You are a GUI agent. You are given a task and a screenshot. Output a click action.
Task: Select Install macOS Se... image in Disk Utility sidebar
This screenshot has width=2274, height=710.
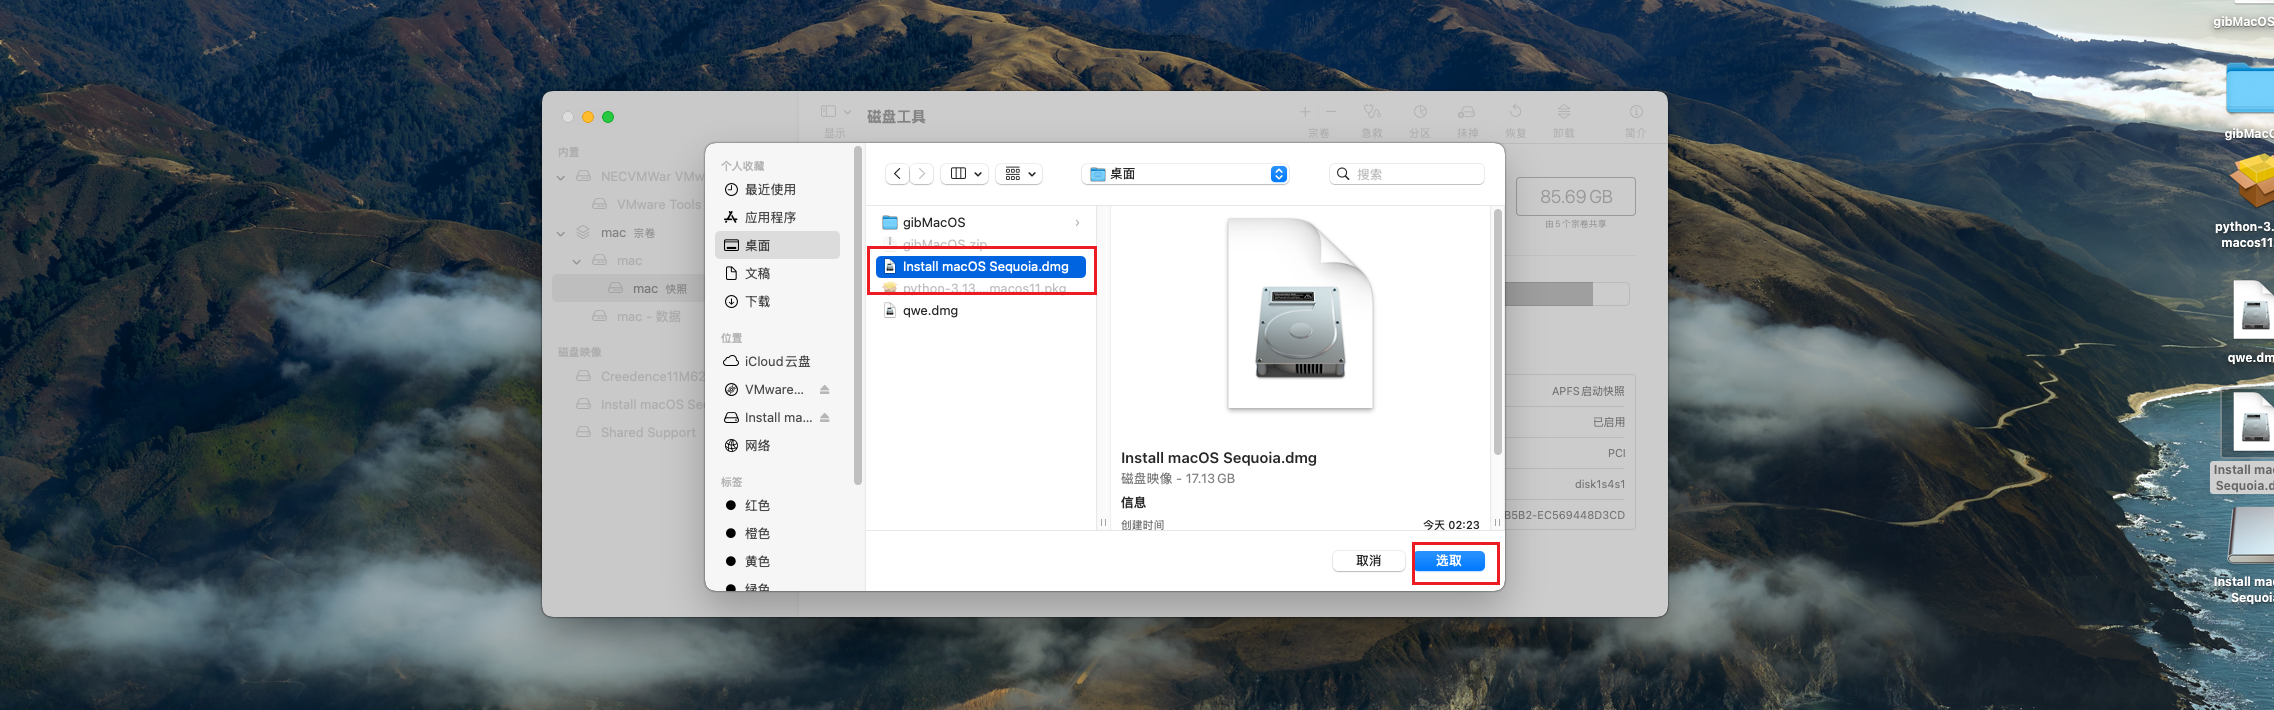[x=640, y=404]
